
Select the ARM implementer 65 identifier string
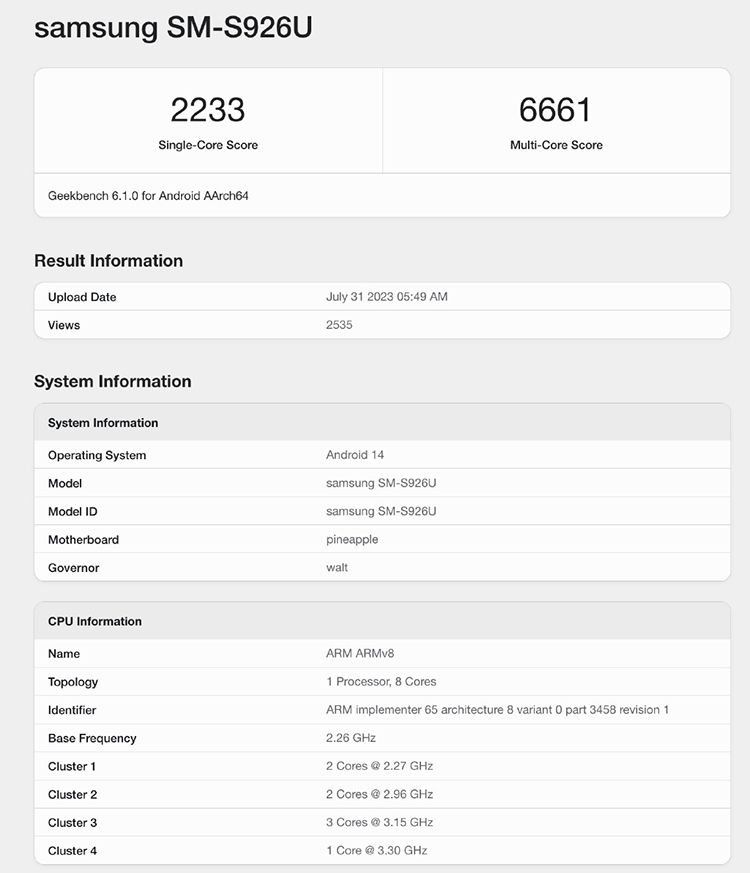497,710
